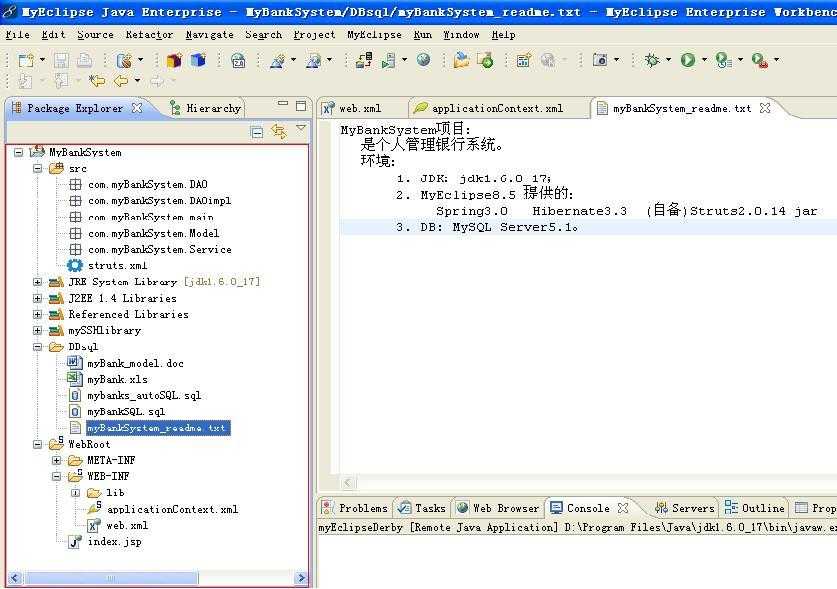Click Package Explorer scroll right arrow
Screen dimensions: 837x589
(302, 578)
